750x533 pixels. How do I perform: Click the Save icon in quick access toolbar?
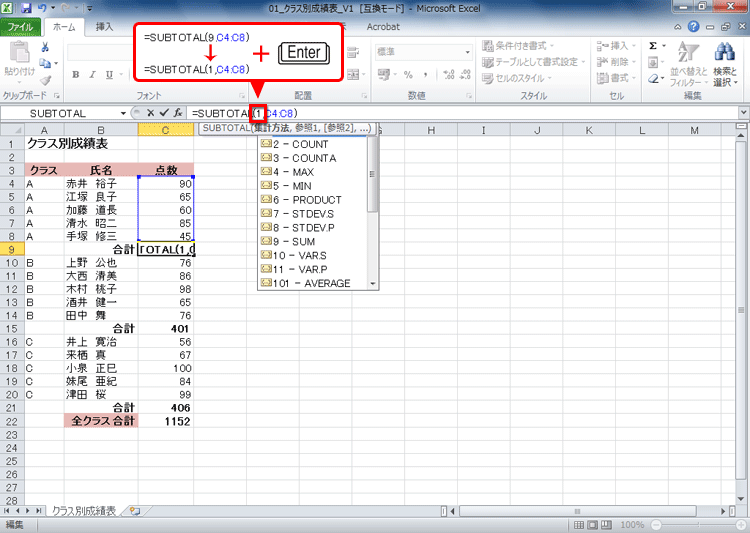click(26, 8)
